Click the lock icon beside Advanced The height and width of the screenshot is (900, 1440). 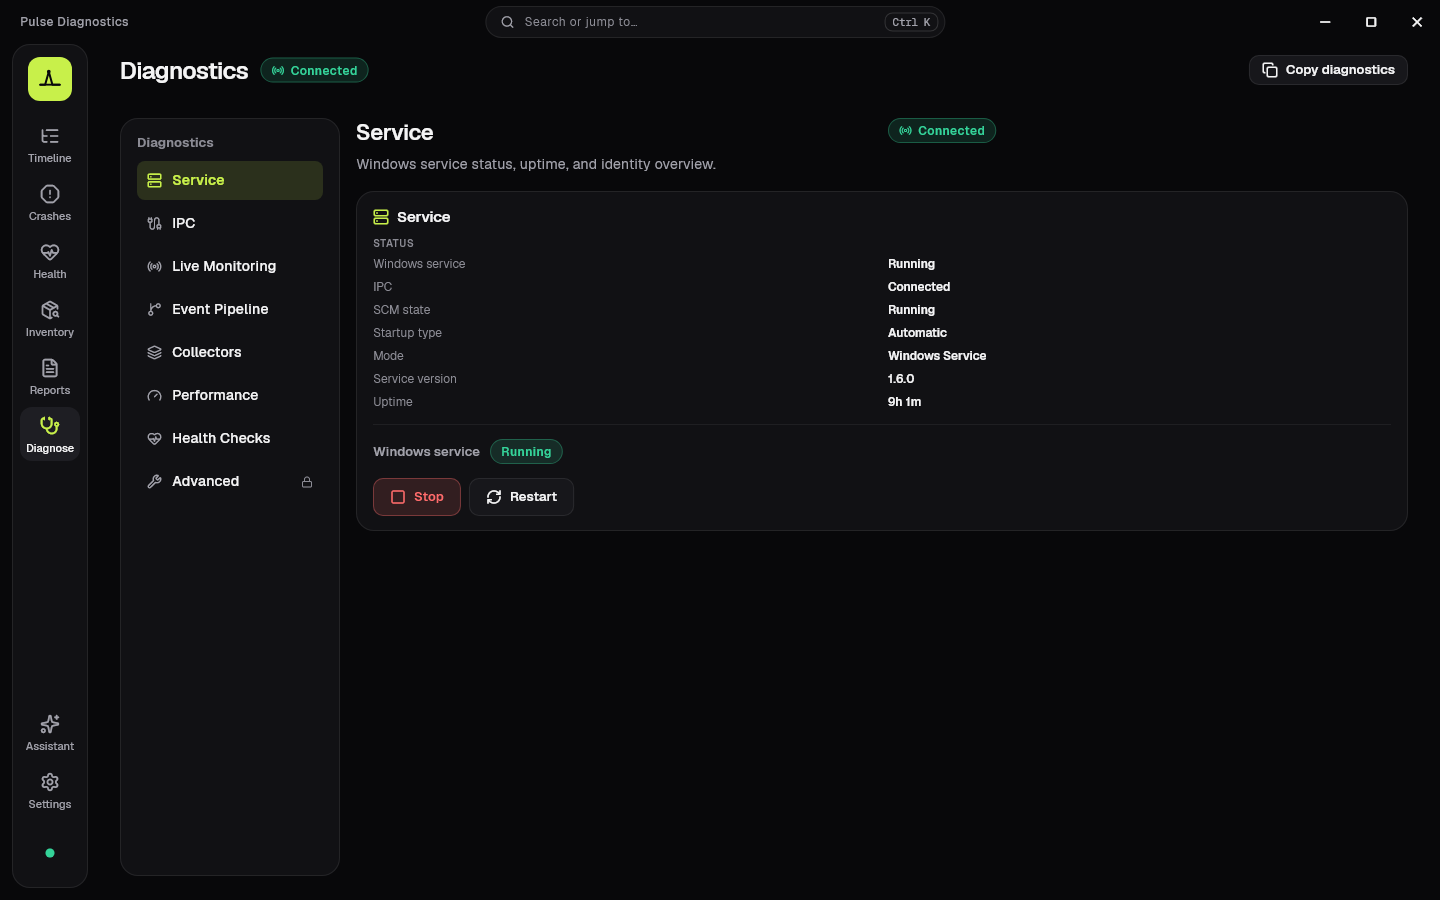(307, 482)
